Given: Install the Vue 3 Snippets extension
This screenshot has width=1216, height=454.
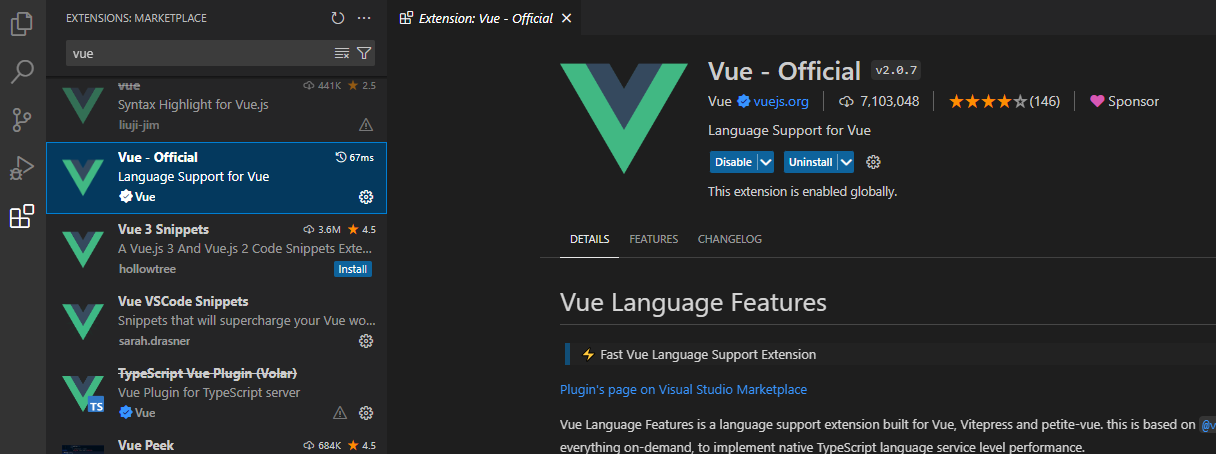Looking at the screenshot, I should 353,269.
